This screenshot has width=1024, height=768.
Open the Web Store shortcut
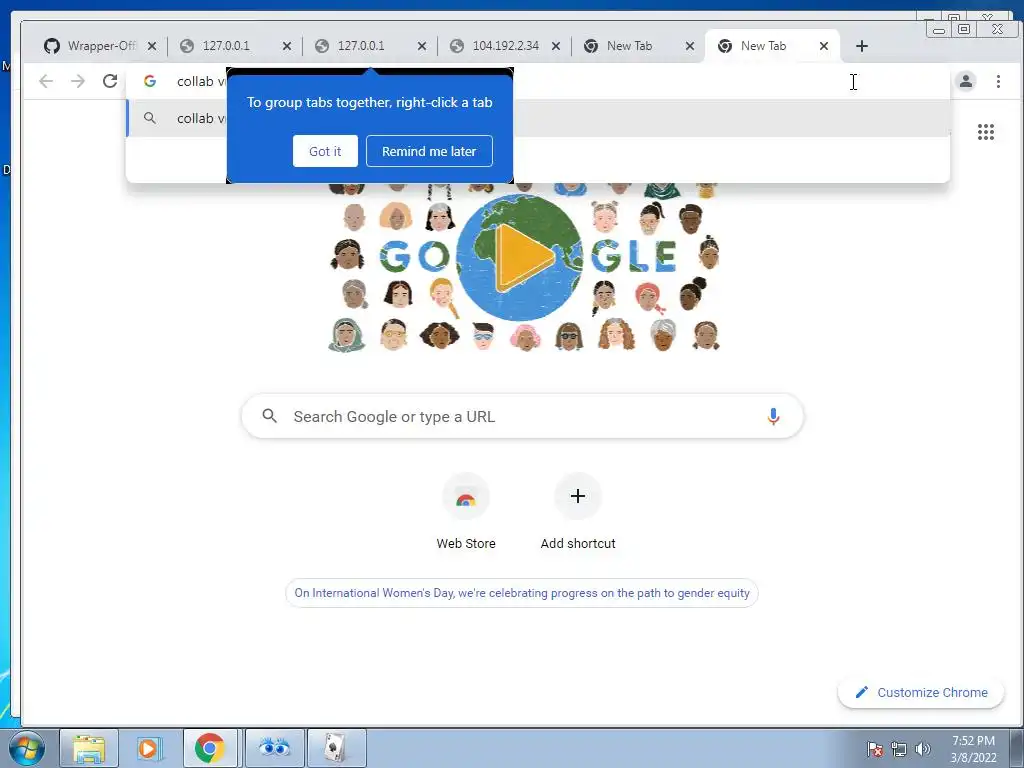pyautogui.click(x=466, y=513)
